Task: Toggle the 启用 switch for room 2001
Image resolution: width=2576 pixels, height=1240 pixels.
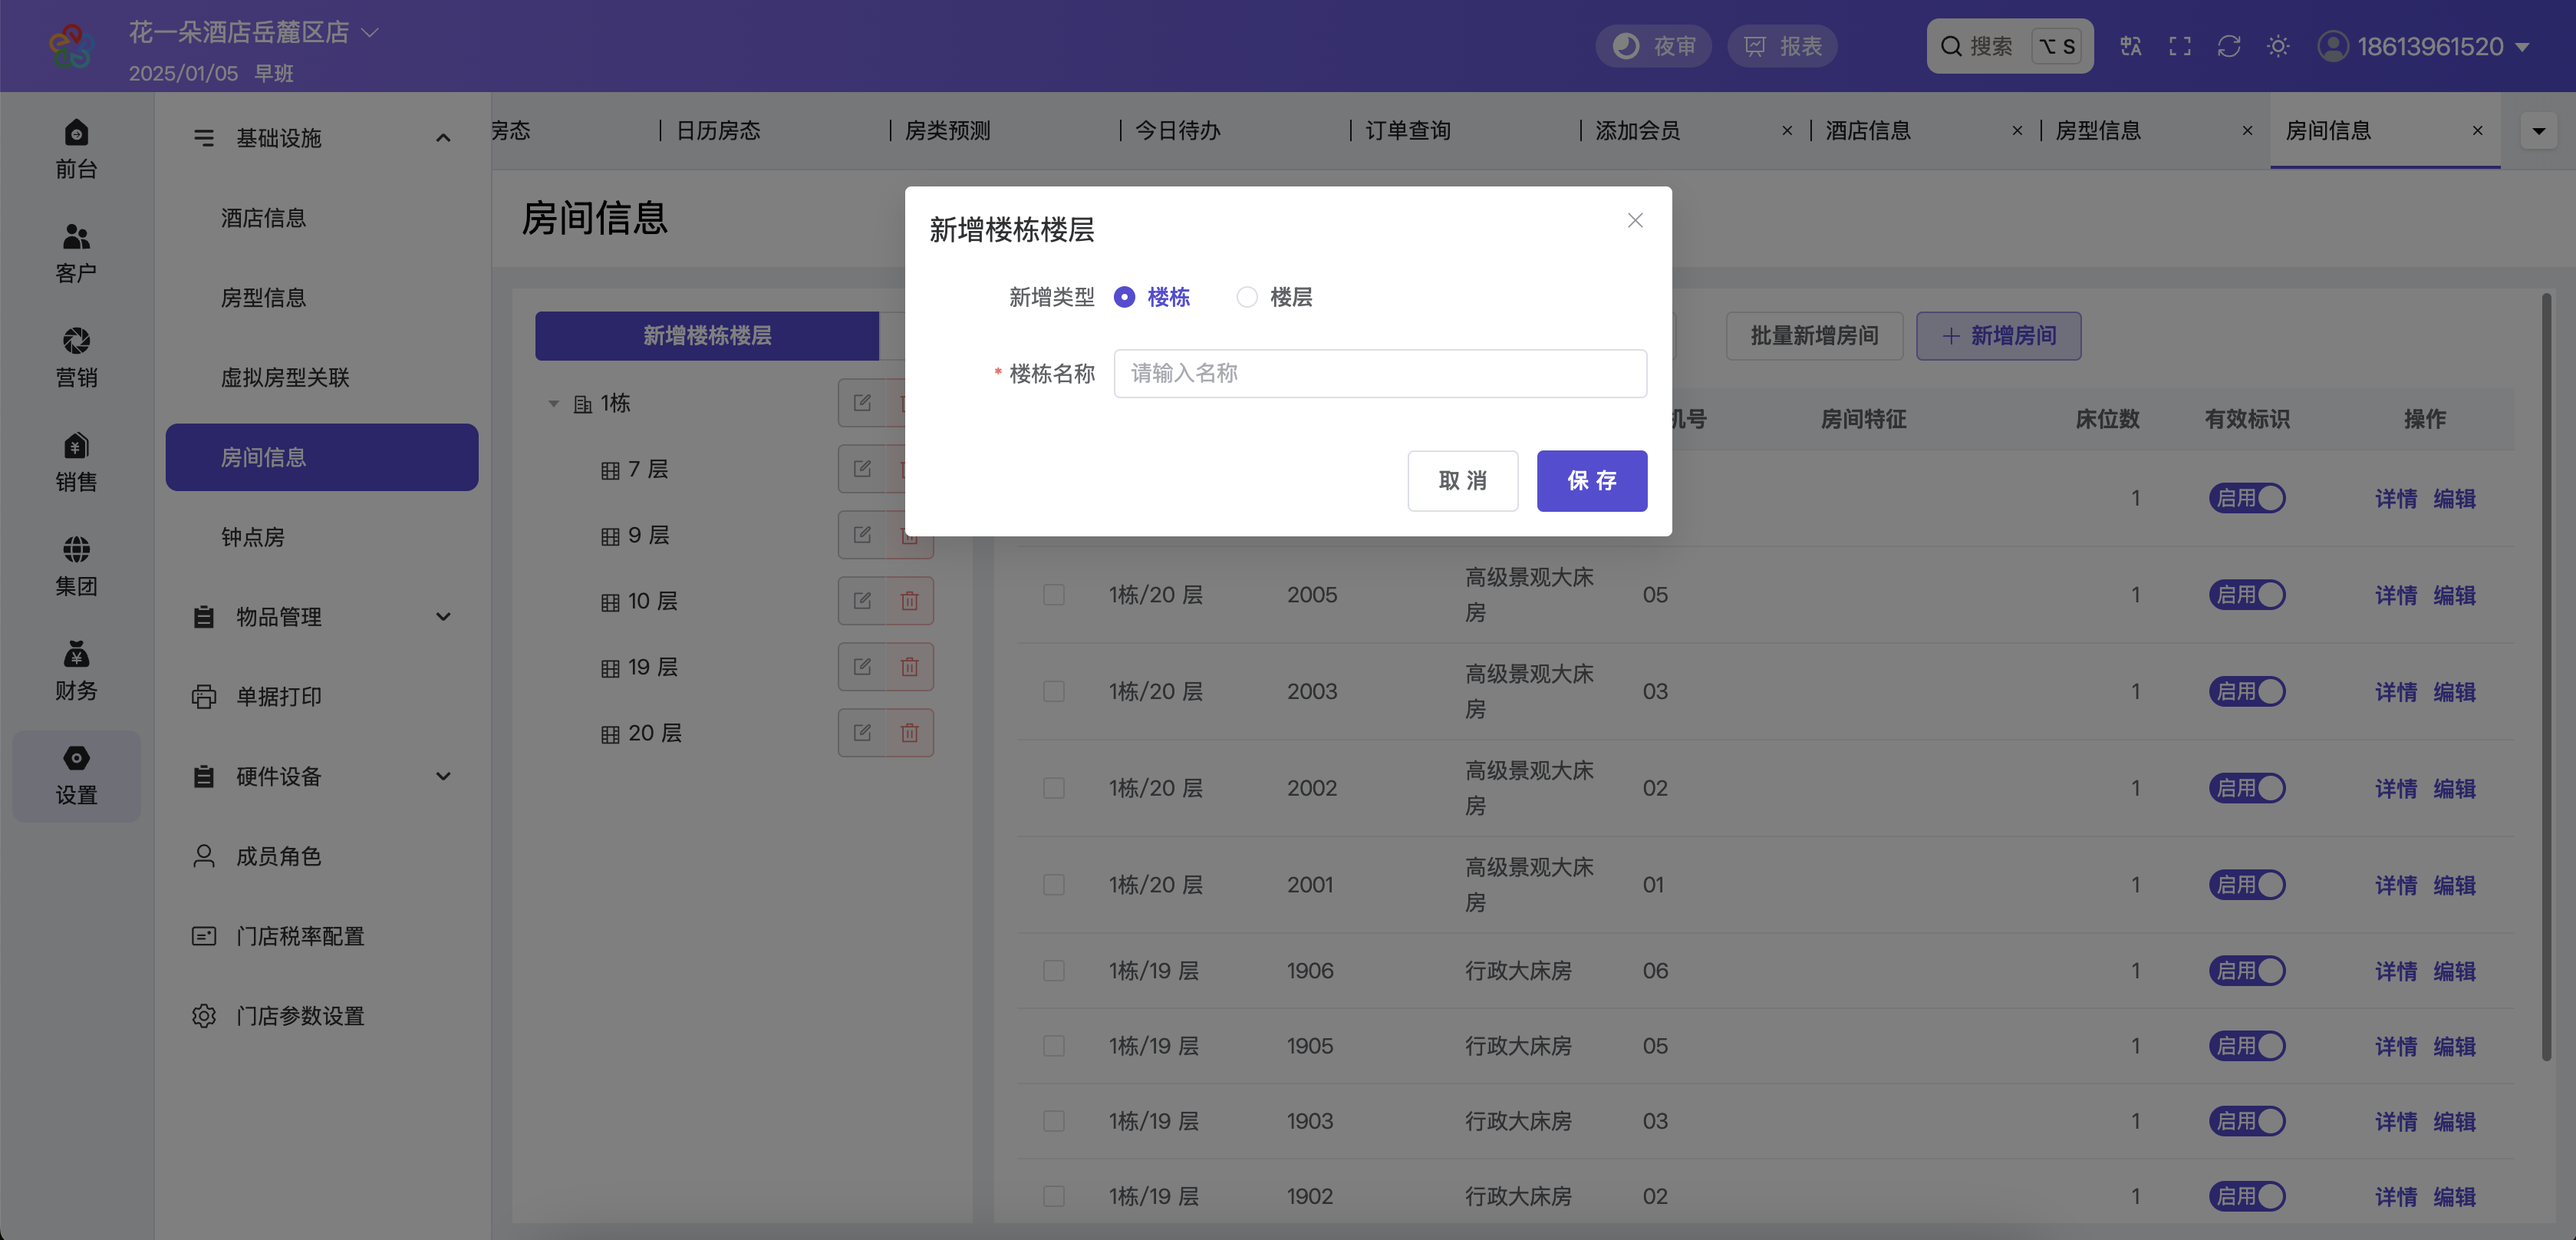Action: pyautogui.click(x=2247, y=885)
